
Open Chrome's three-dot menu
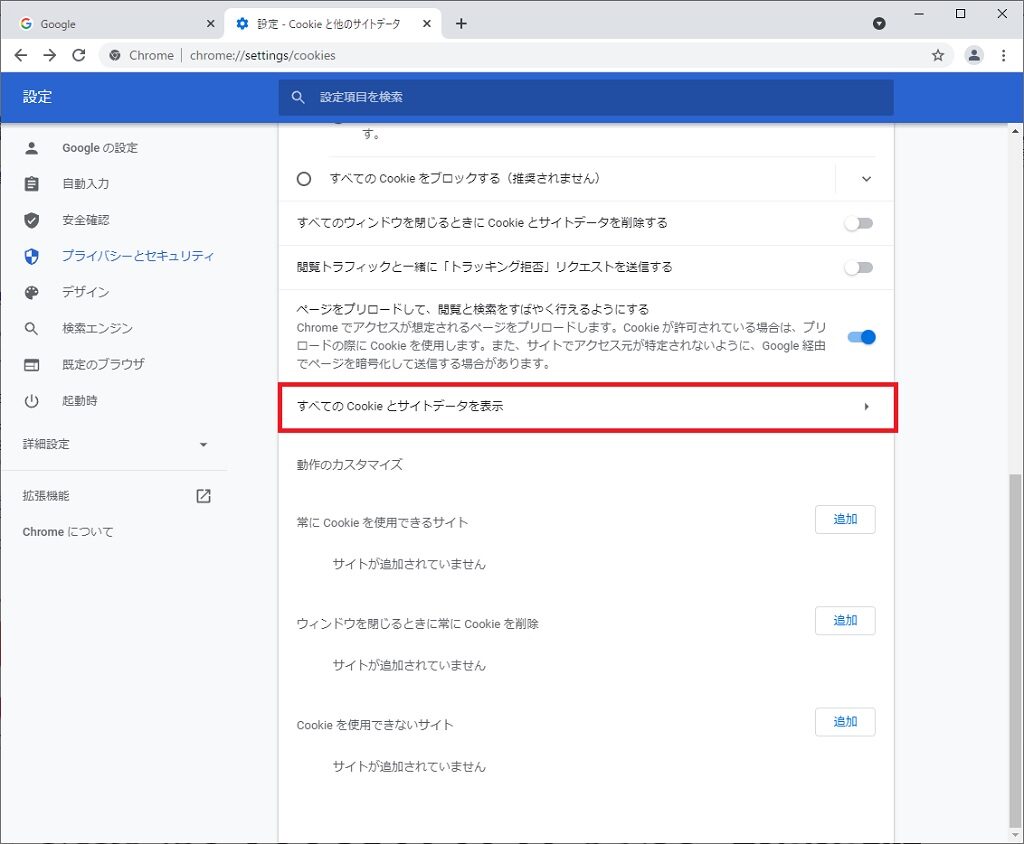pyautogui.click(x=1003, y=56)
